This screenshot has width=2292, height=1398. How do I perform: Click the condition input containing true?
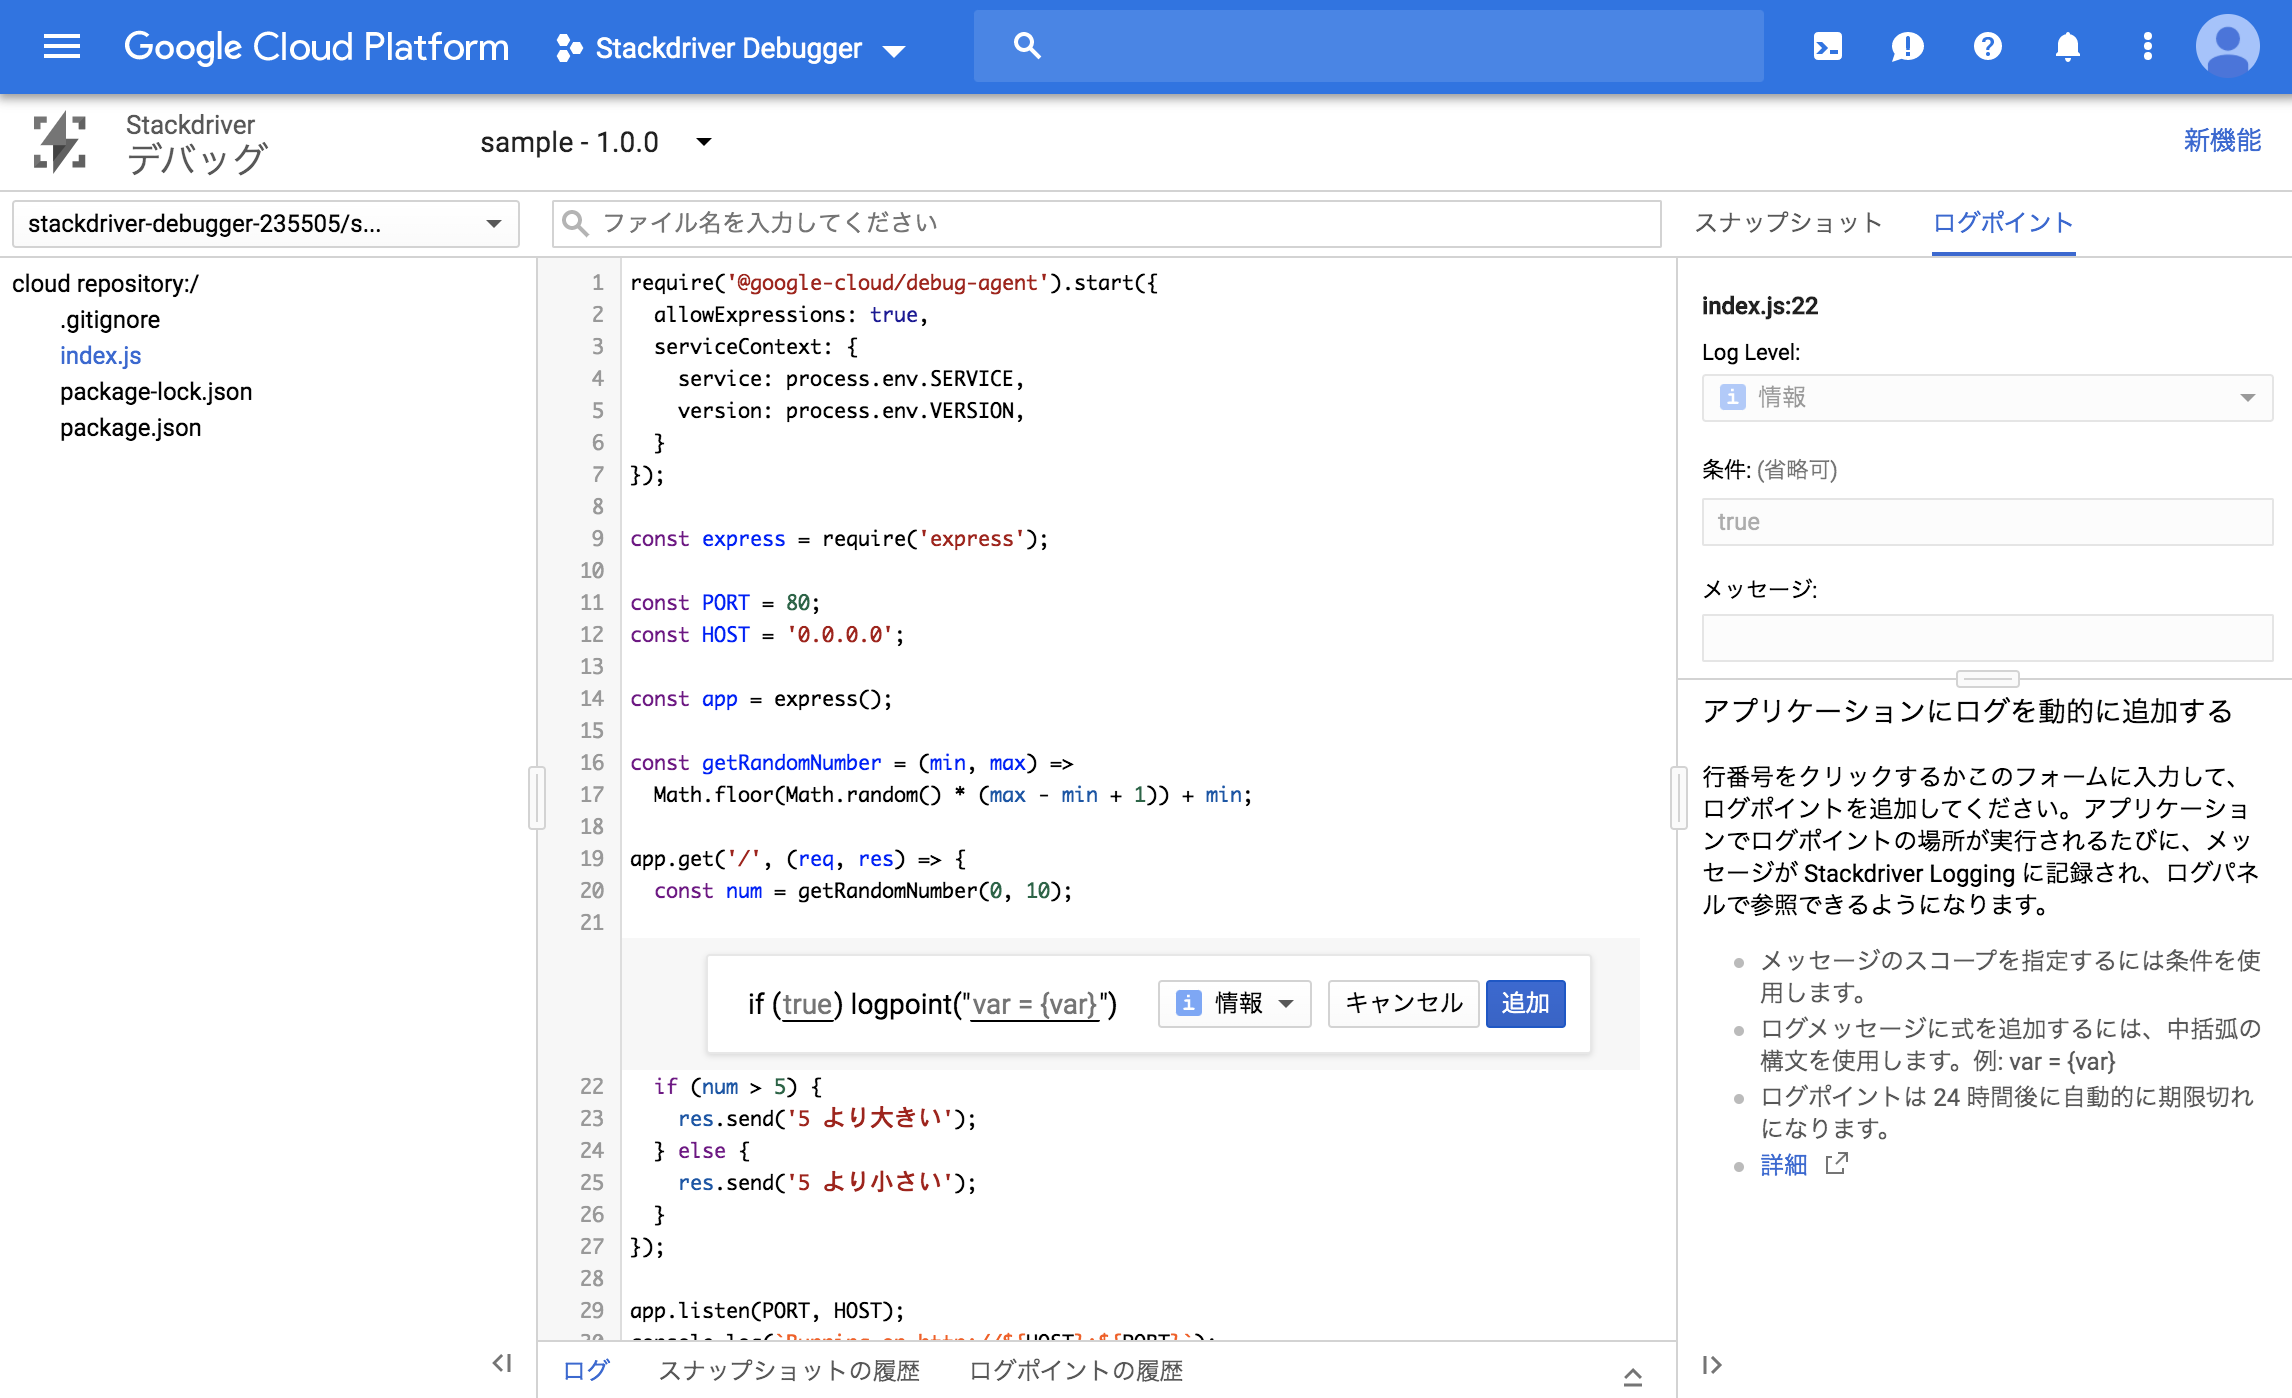1986,521
